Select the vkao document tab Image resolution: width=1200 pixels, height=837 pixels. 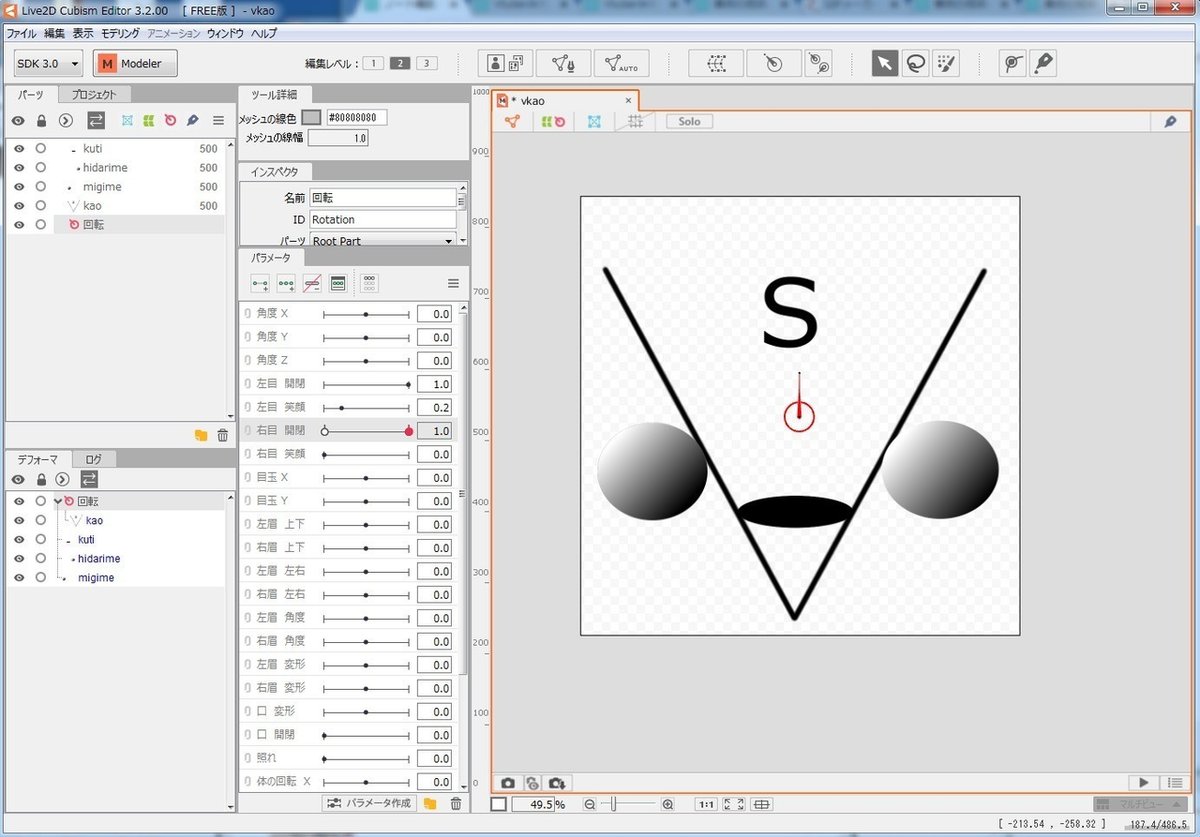coord(564,100)
